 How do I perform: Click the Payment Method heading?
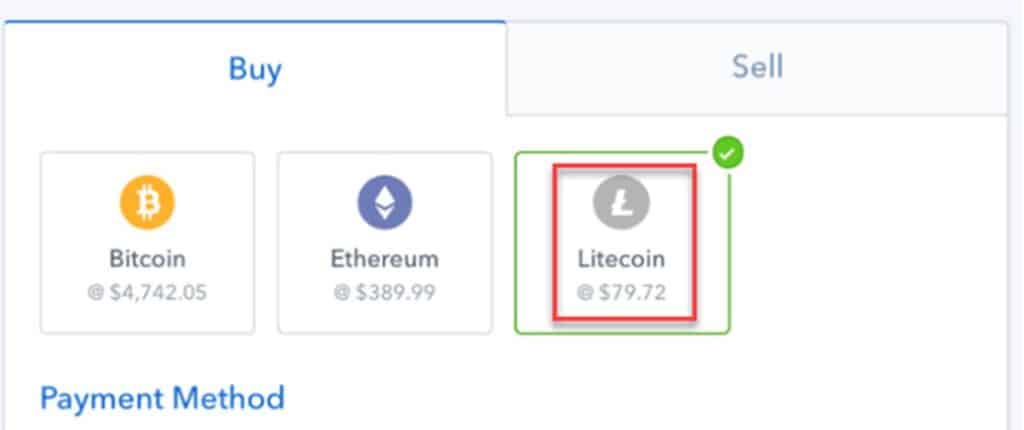[162, 398]
